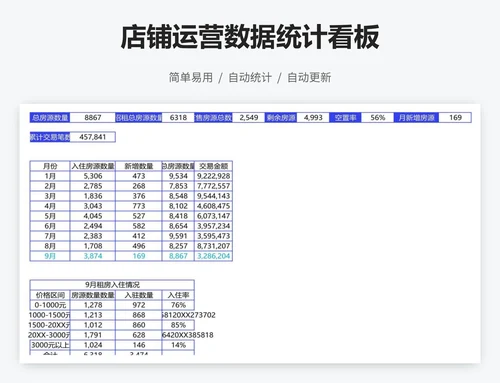Click the 入住率 column header

[x=178, y=295]
